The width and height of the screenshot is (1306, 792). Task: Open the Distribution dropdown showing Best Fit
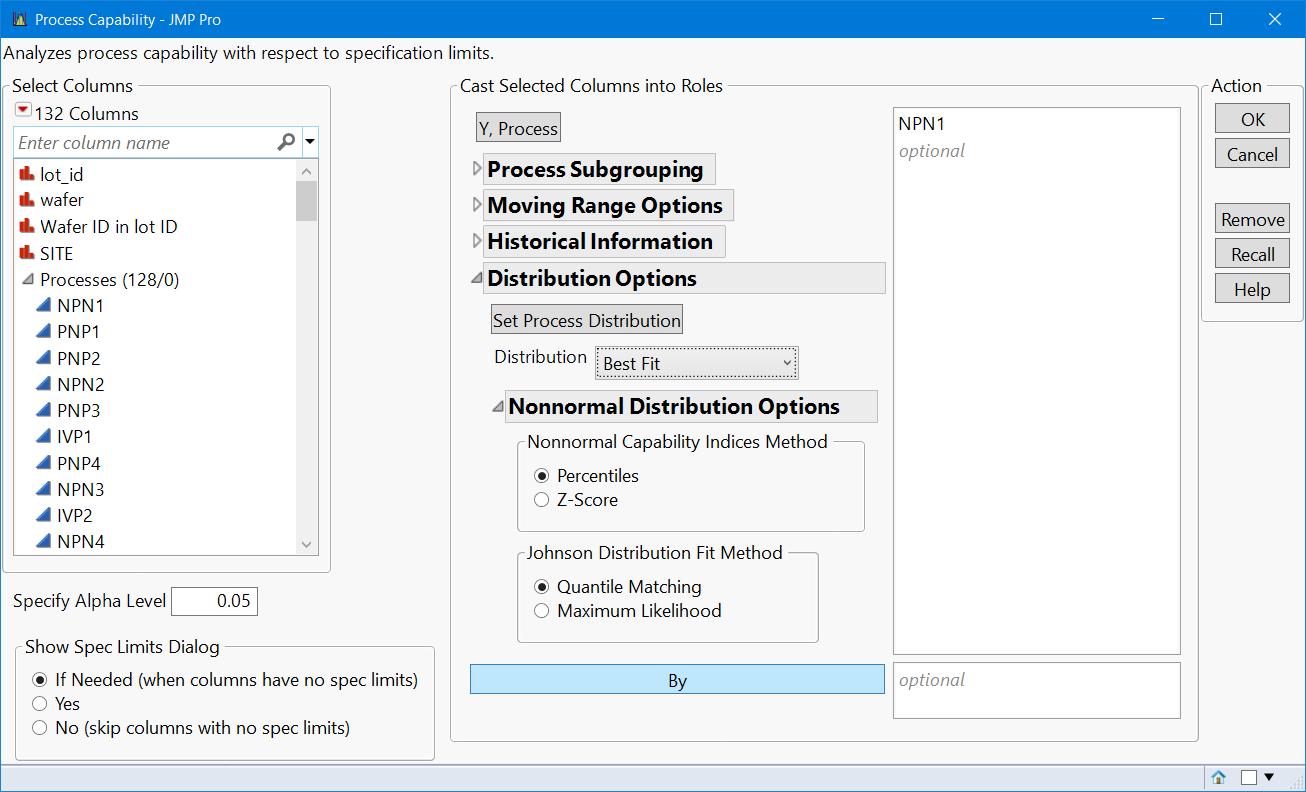click(697, 363)
